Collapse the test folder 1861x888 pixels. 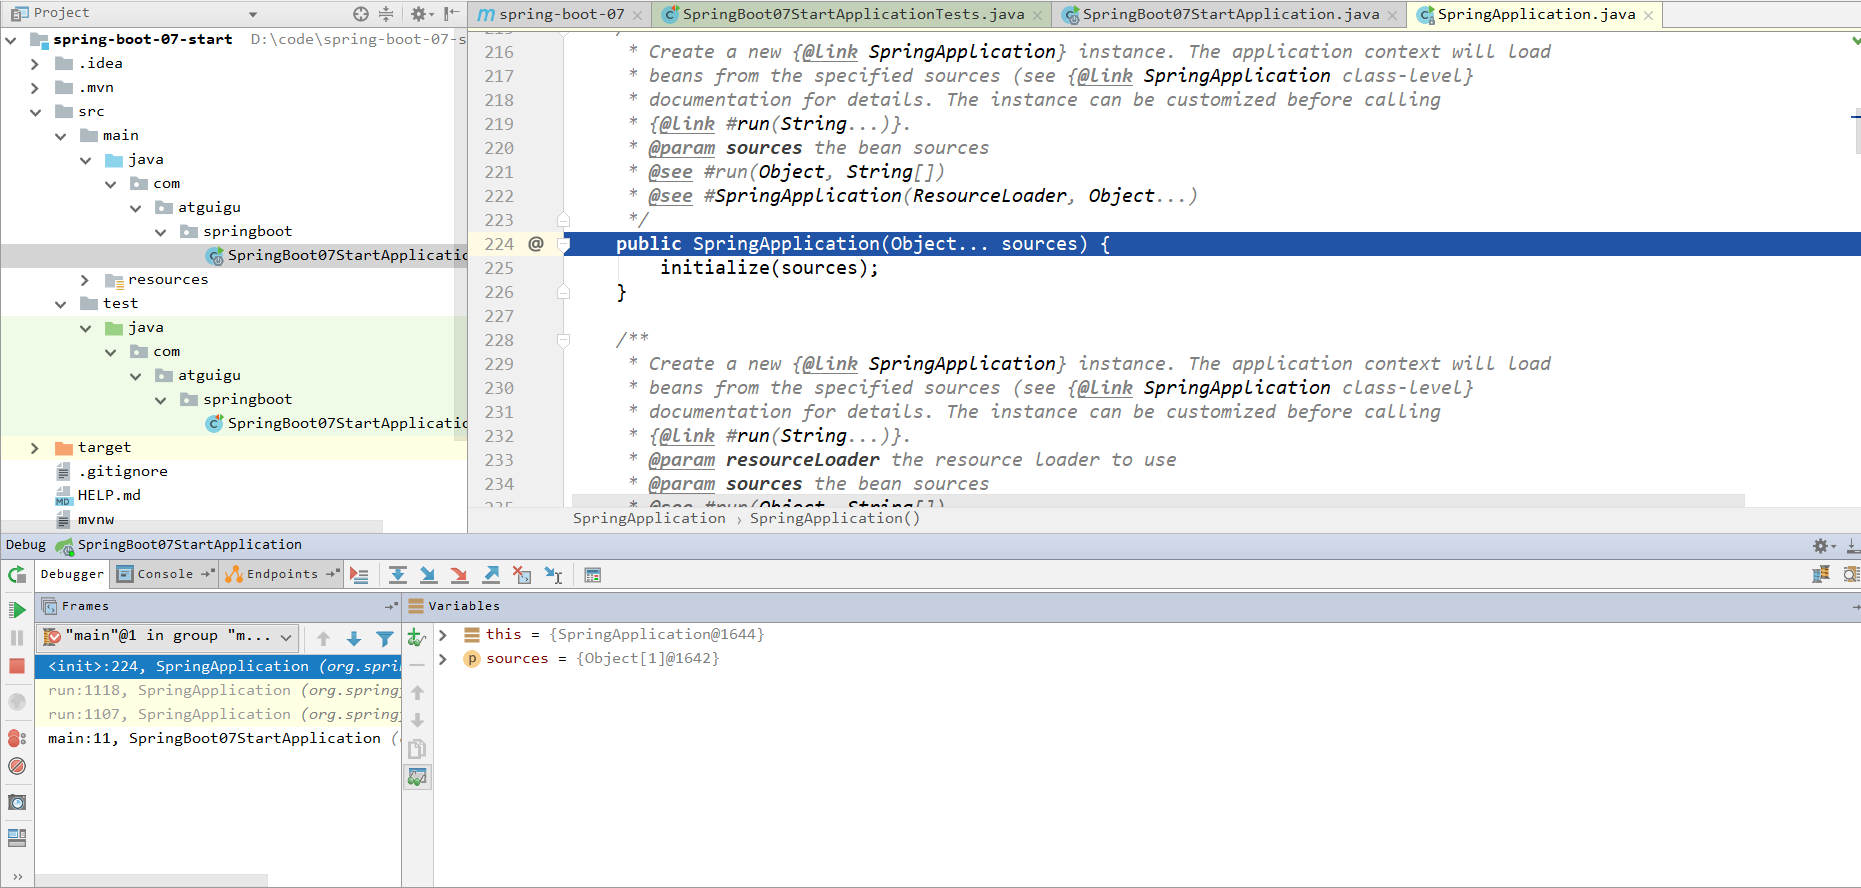click(x=60, y=304)
